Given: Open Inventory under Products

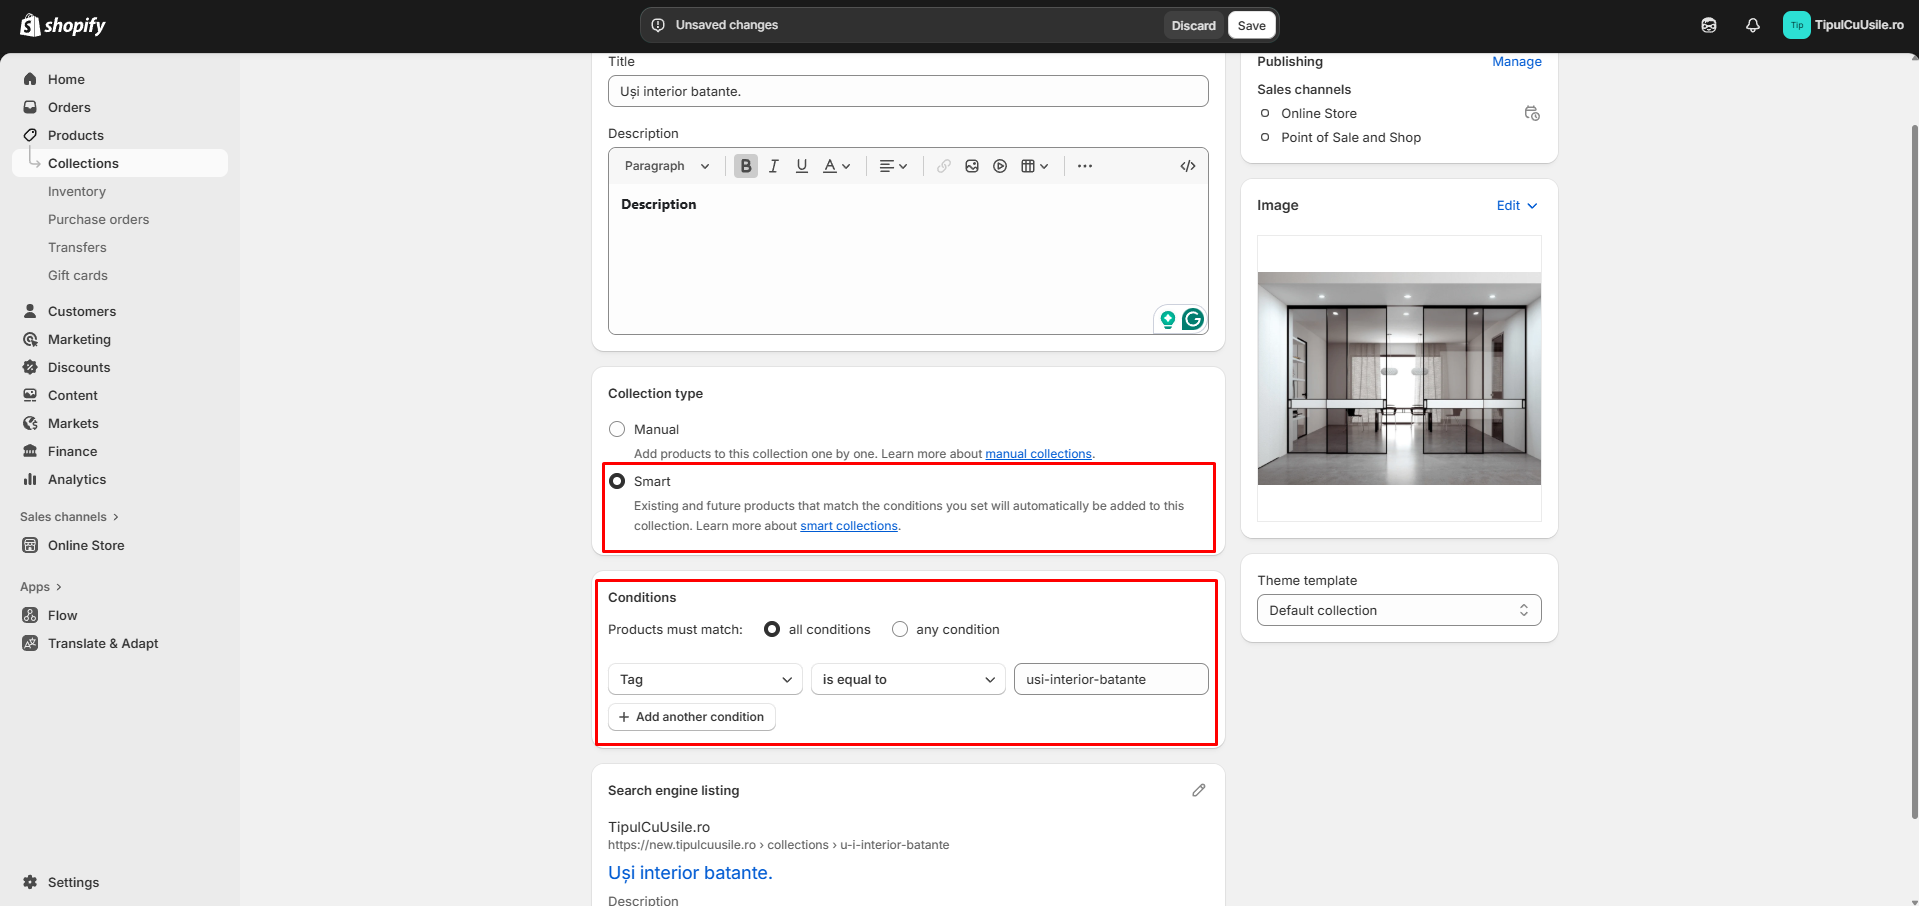Looking at the screenshot, I should [x=77, y=191].
